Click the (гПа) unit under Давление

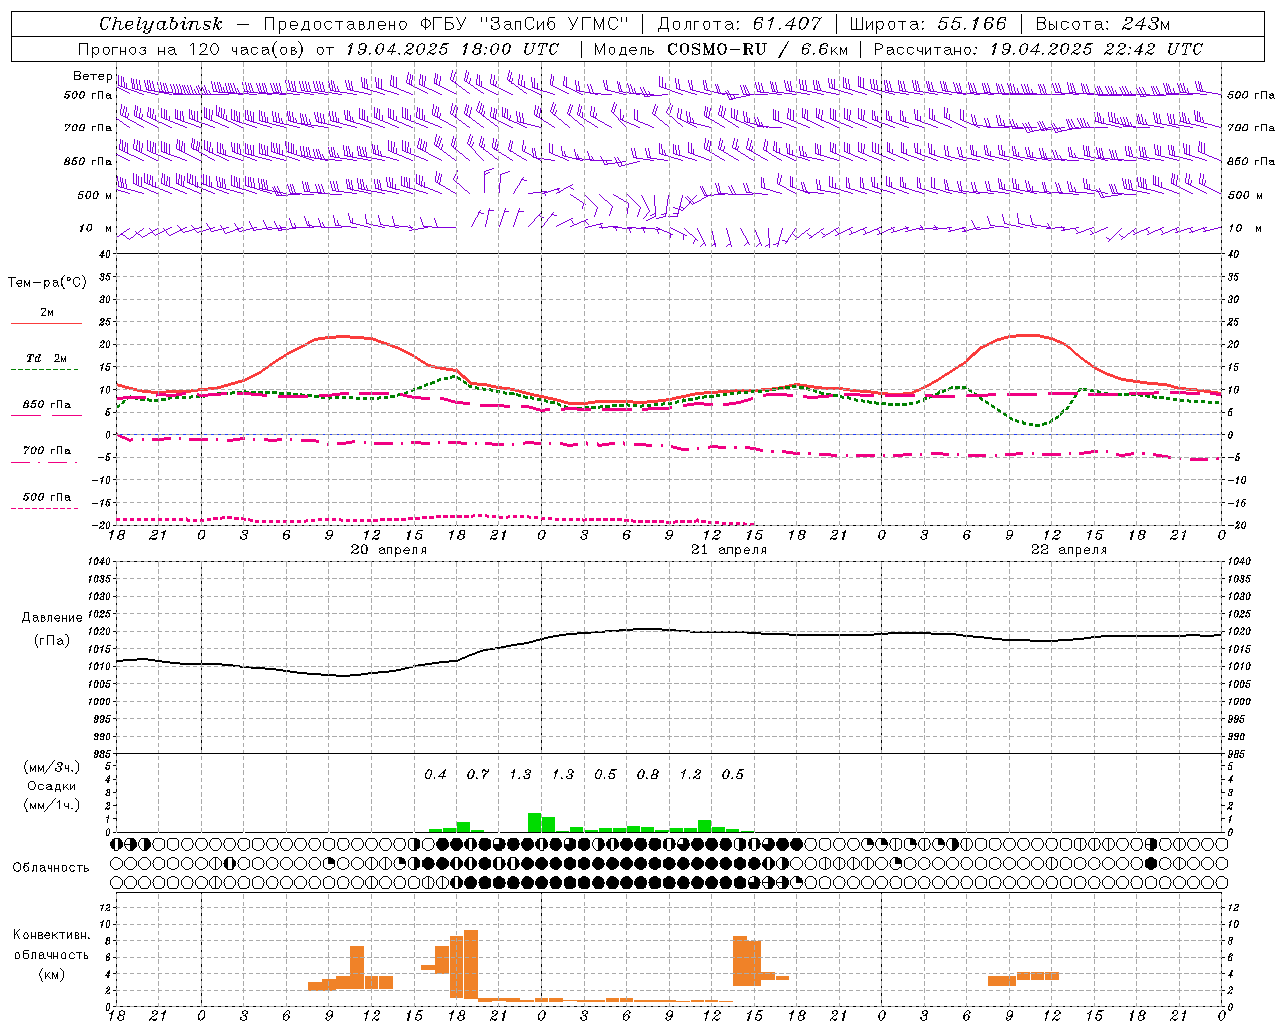click(x=52, y=641)
